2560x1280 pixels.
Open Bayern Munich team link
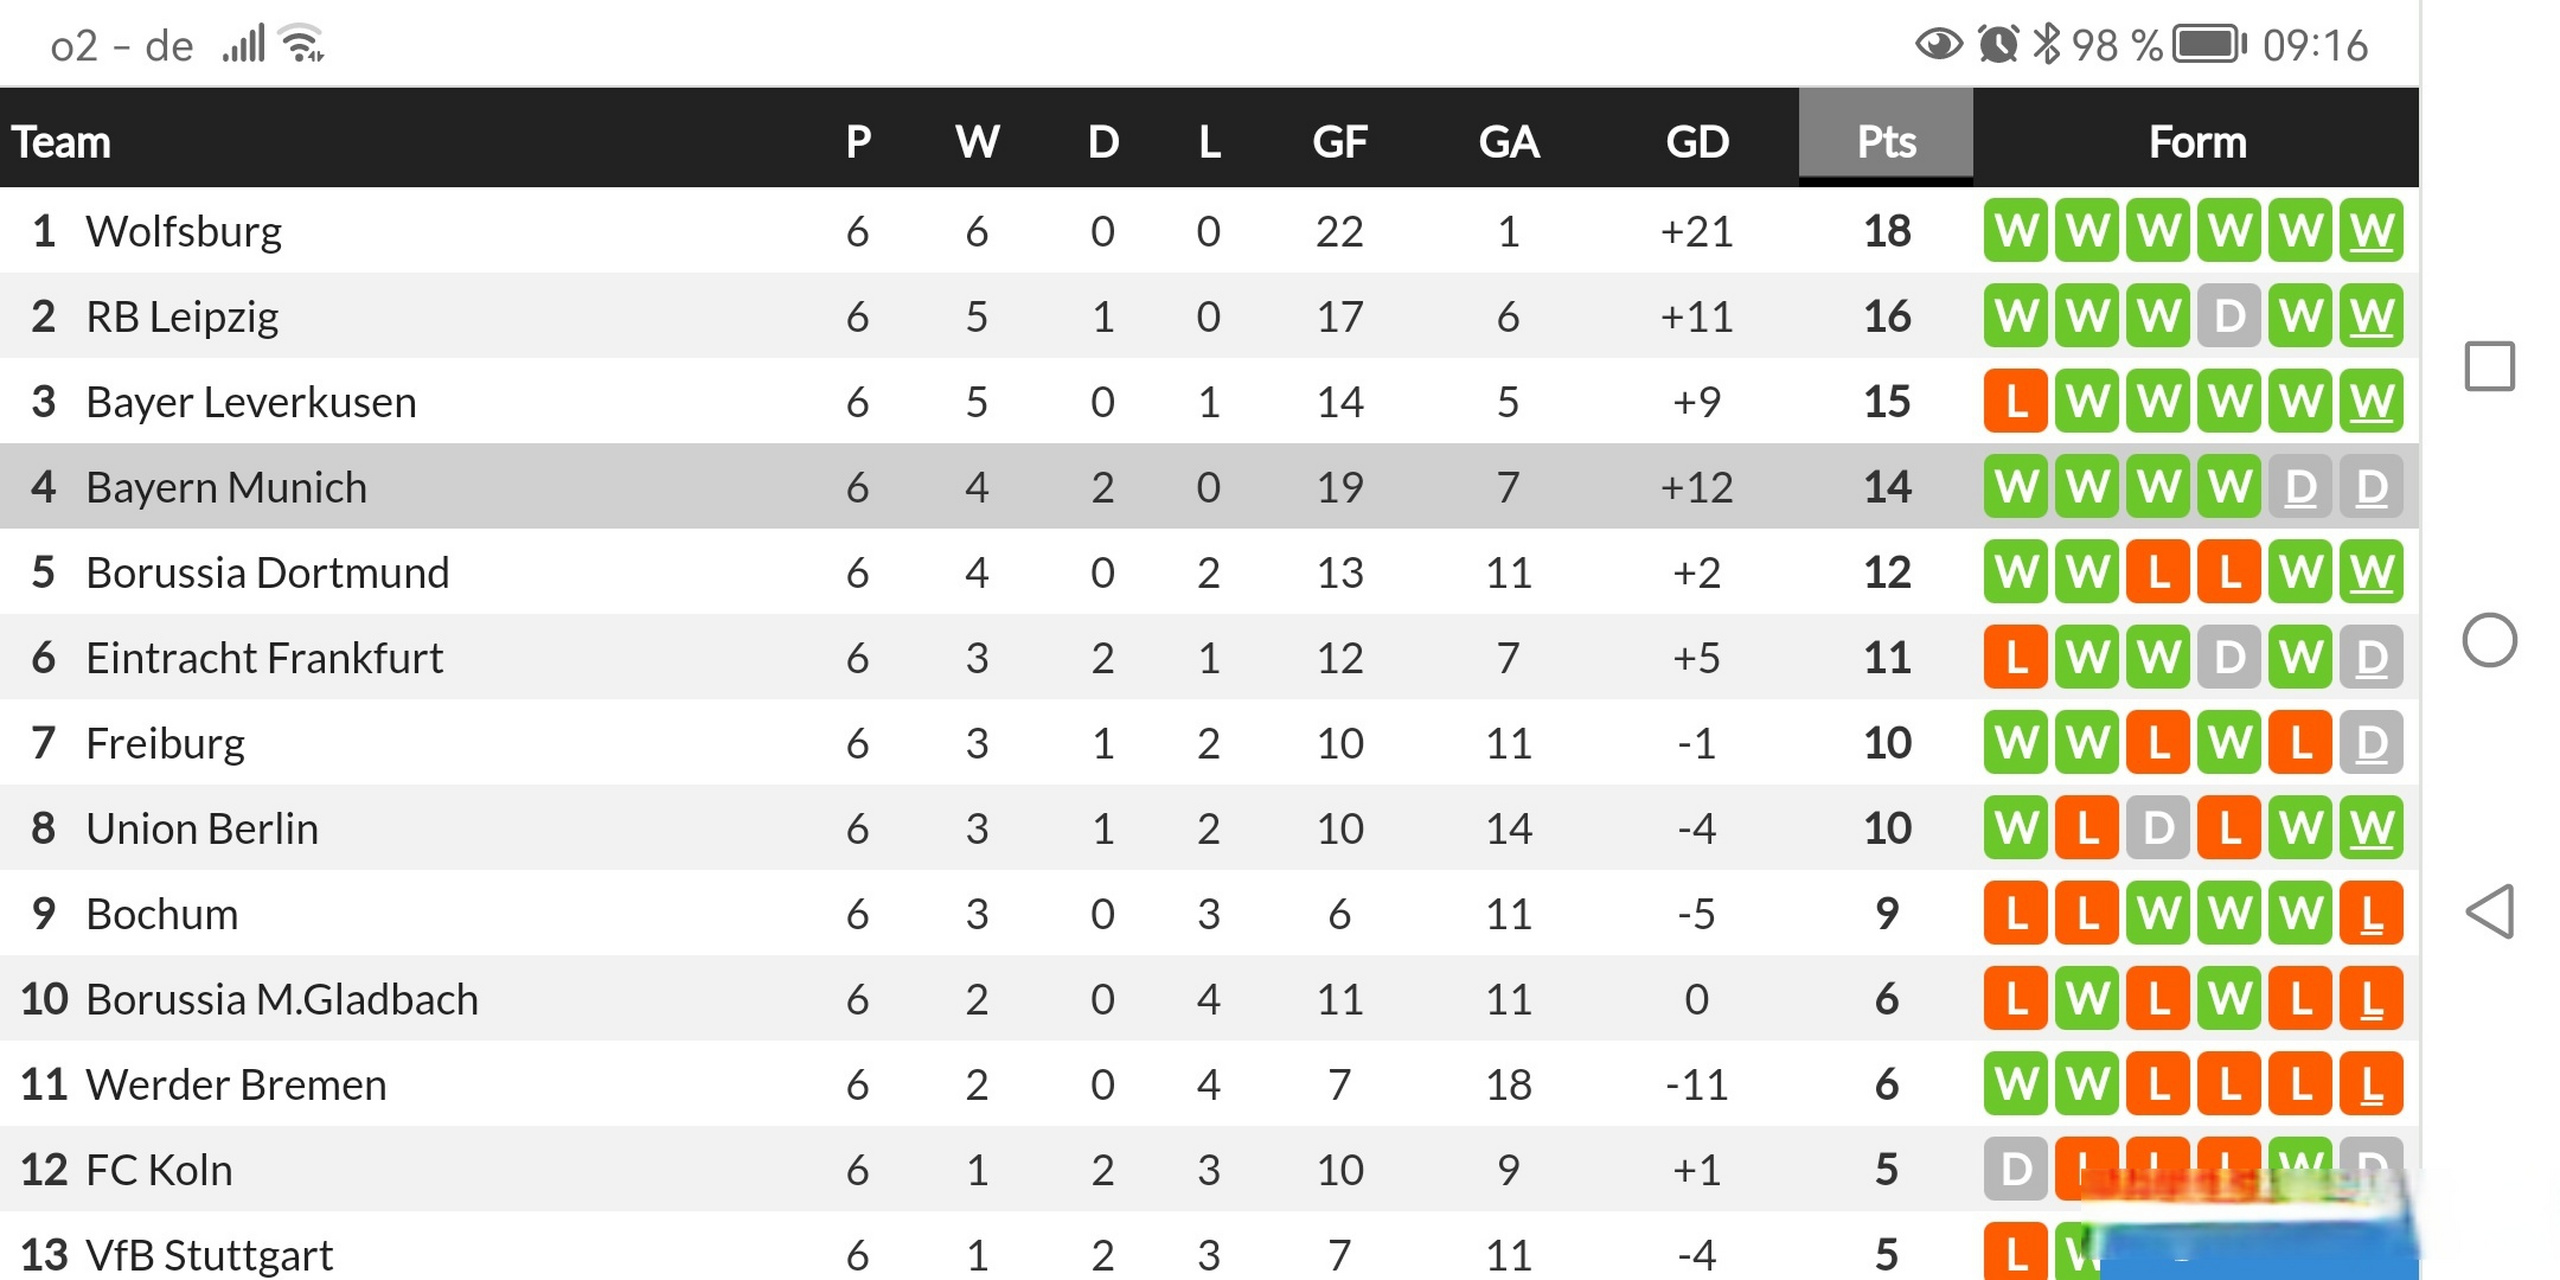[226, 487]
